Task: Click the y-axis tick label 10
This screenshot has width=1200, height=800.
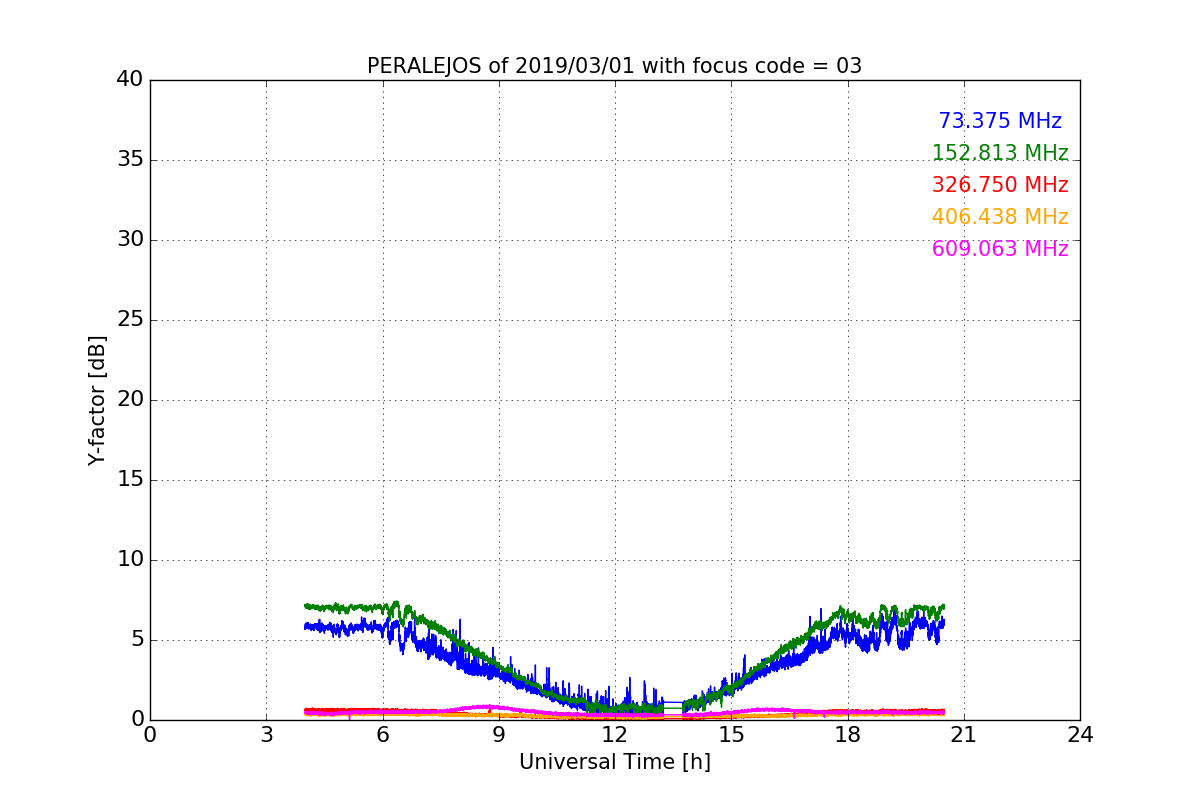Action: coord(130,559)
